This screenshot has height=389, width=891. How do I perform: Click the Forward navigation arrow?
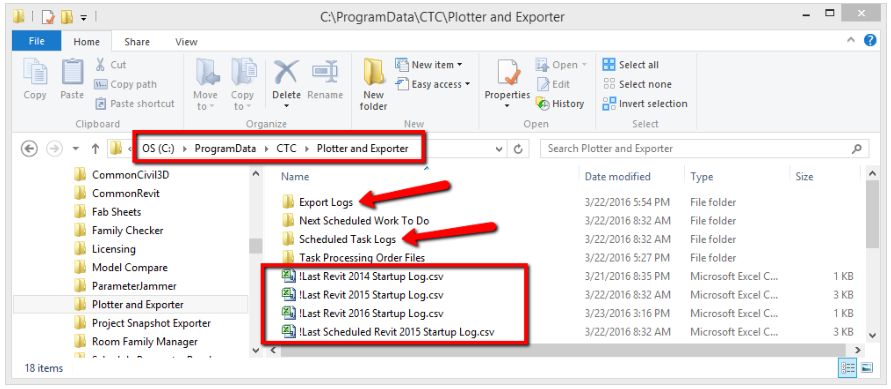point(55,149)
